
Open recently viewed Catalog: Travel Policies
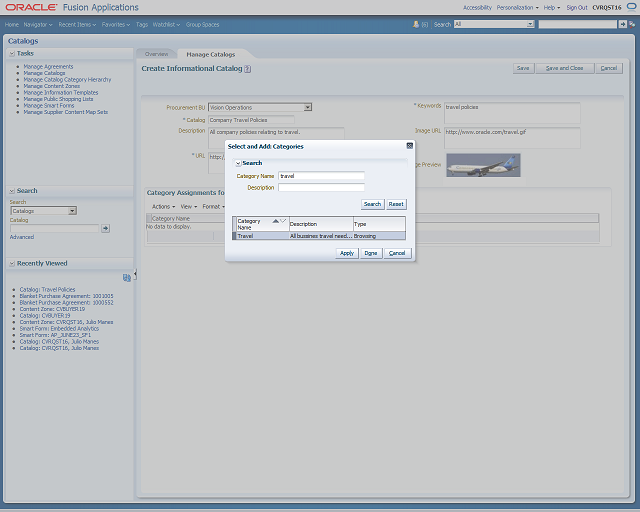pyautogui.click(x=47, y=289)
